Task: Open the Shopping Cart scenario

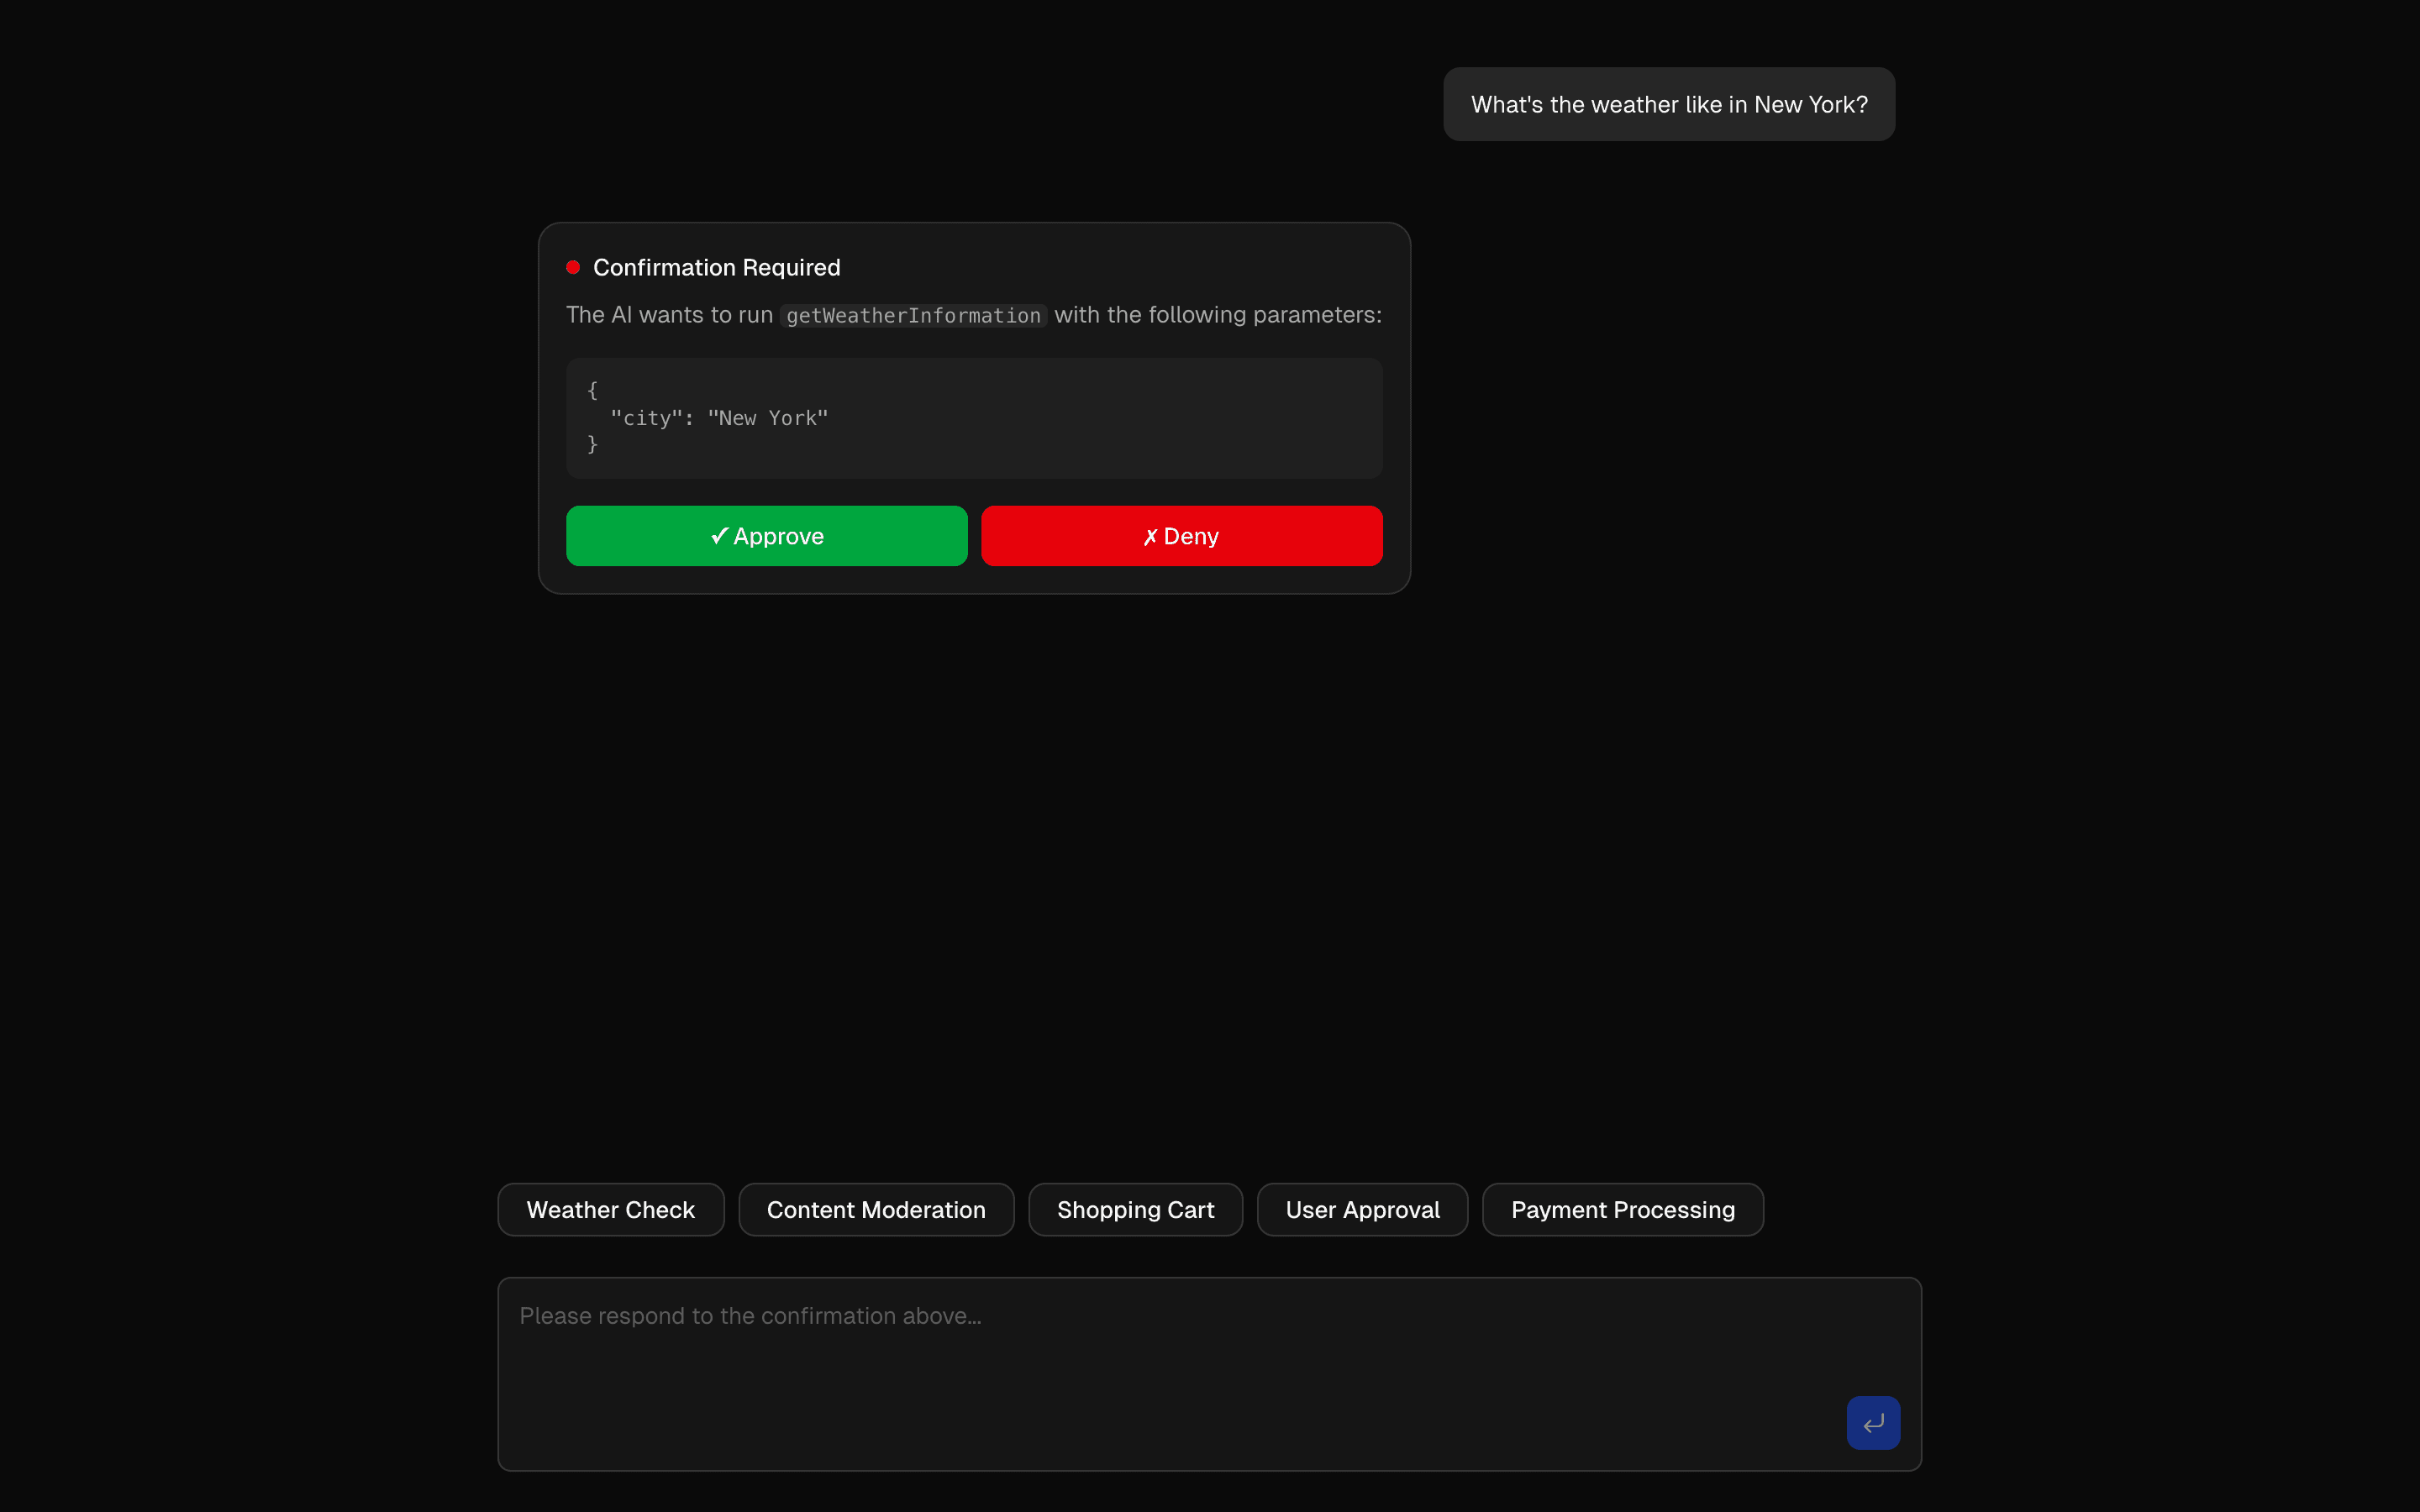Action: click(x=1134, y=1209)
